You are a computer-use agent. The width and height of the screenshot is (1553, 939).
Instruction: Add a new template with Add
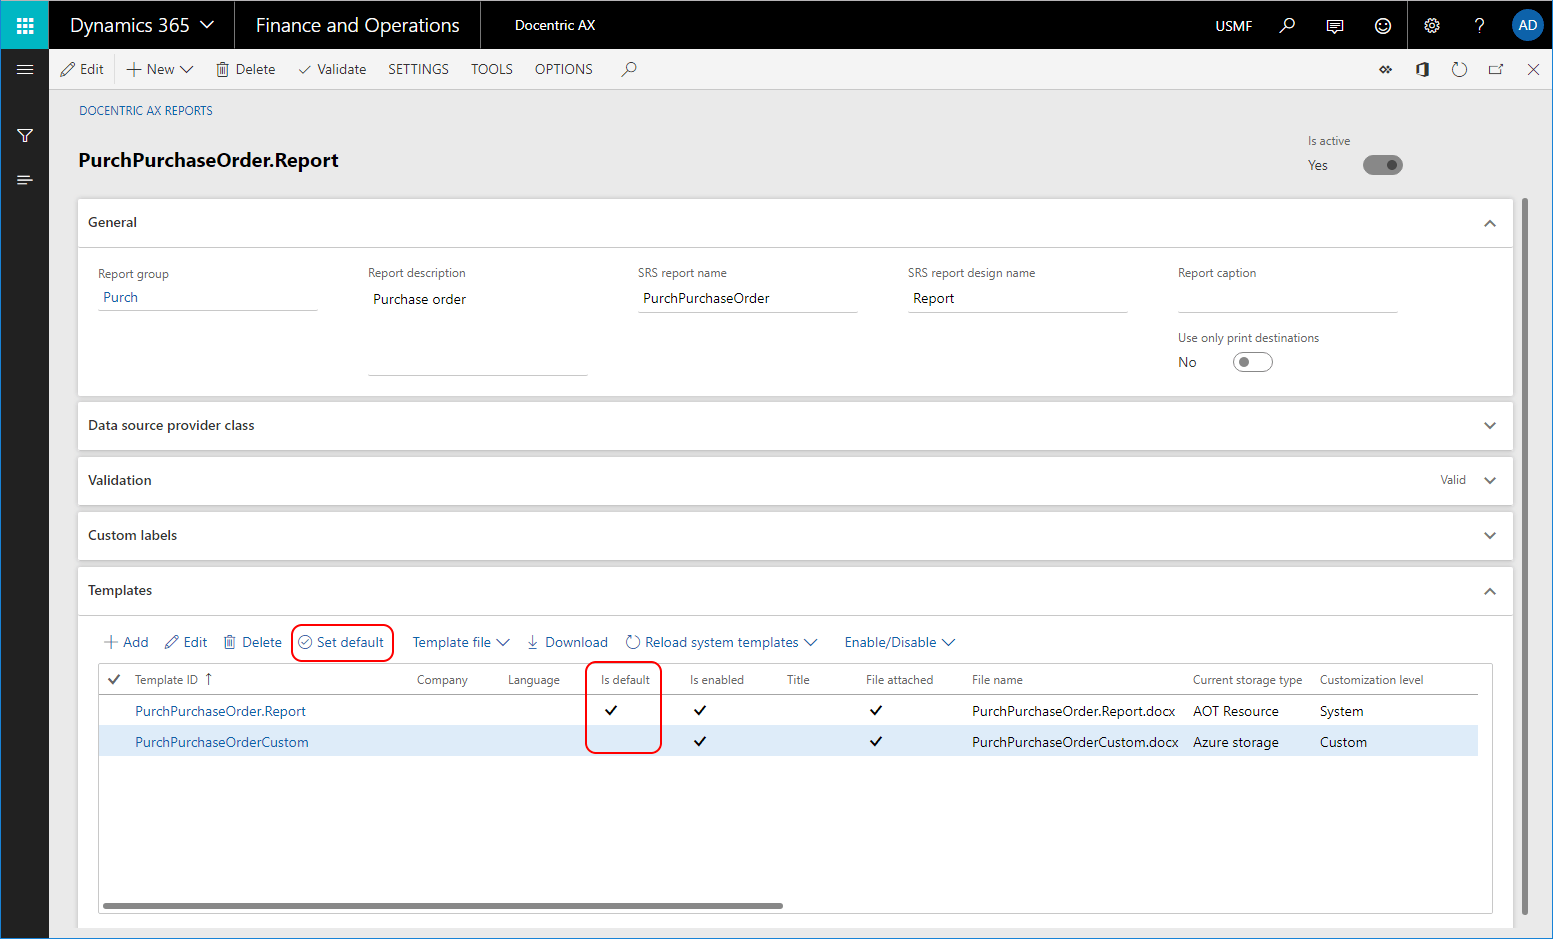tap(127, 642)
